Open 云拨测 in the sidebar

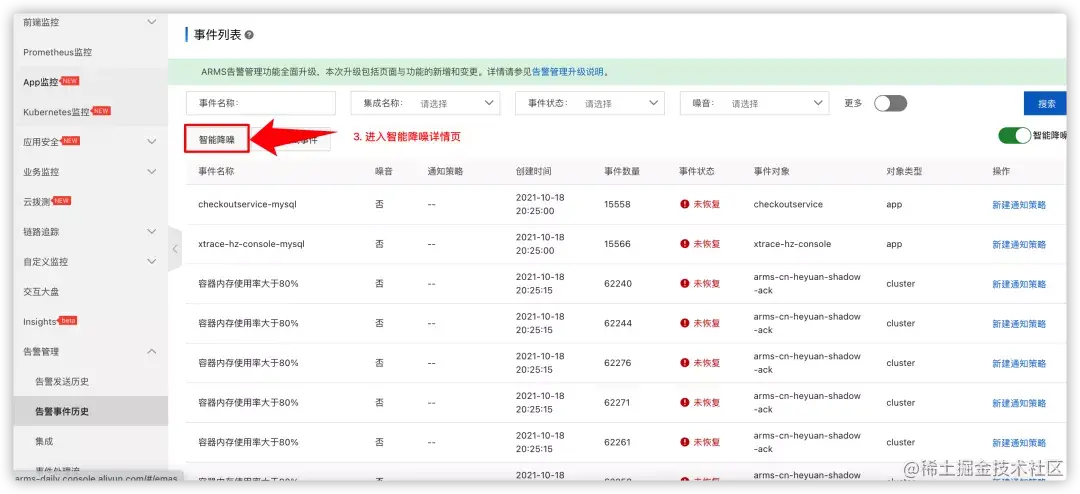coord(37,202)
